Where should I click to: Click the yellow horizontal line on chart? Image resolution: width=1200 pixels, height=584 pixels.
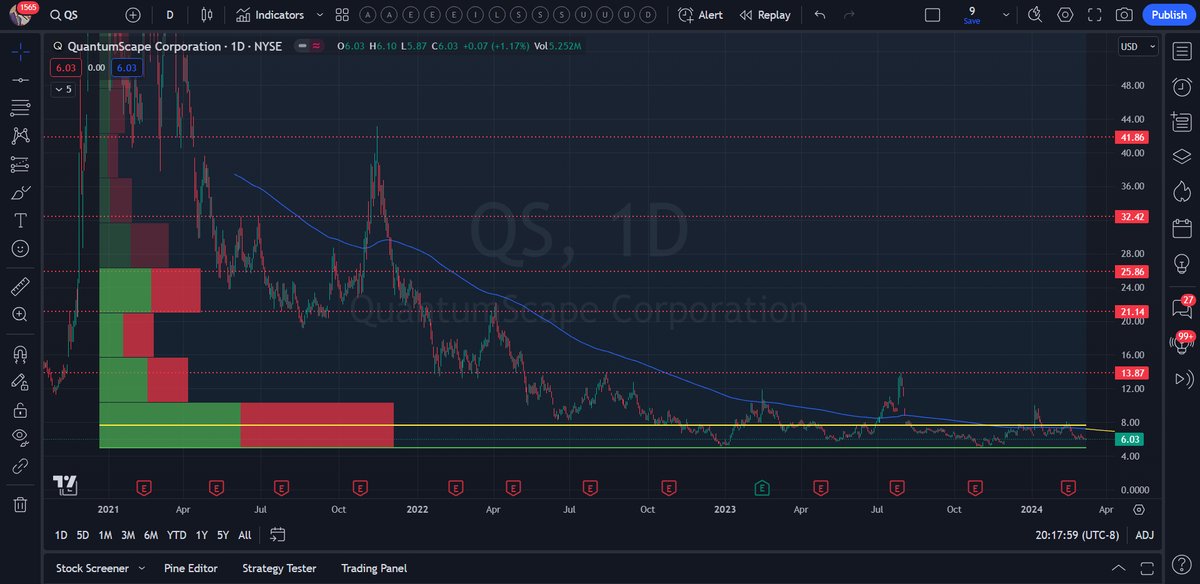tap(600, 425)
